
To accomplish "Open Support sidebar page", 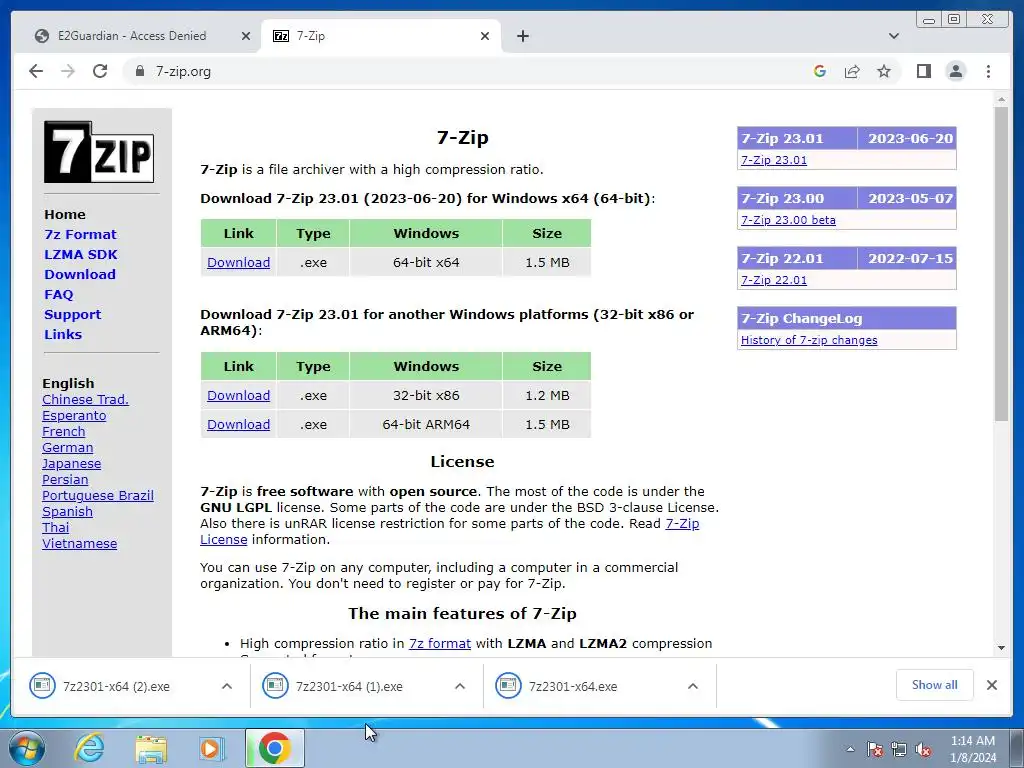I will coord(72,315).
